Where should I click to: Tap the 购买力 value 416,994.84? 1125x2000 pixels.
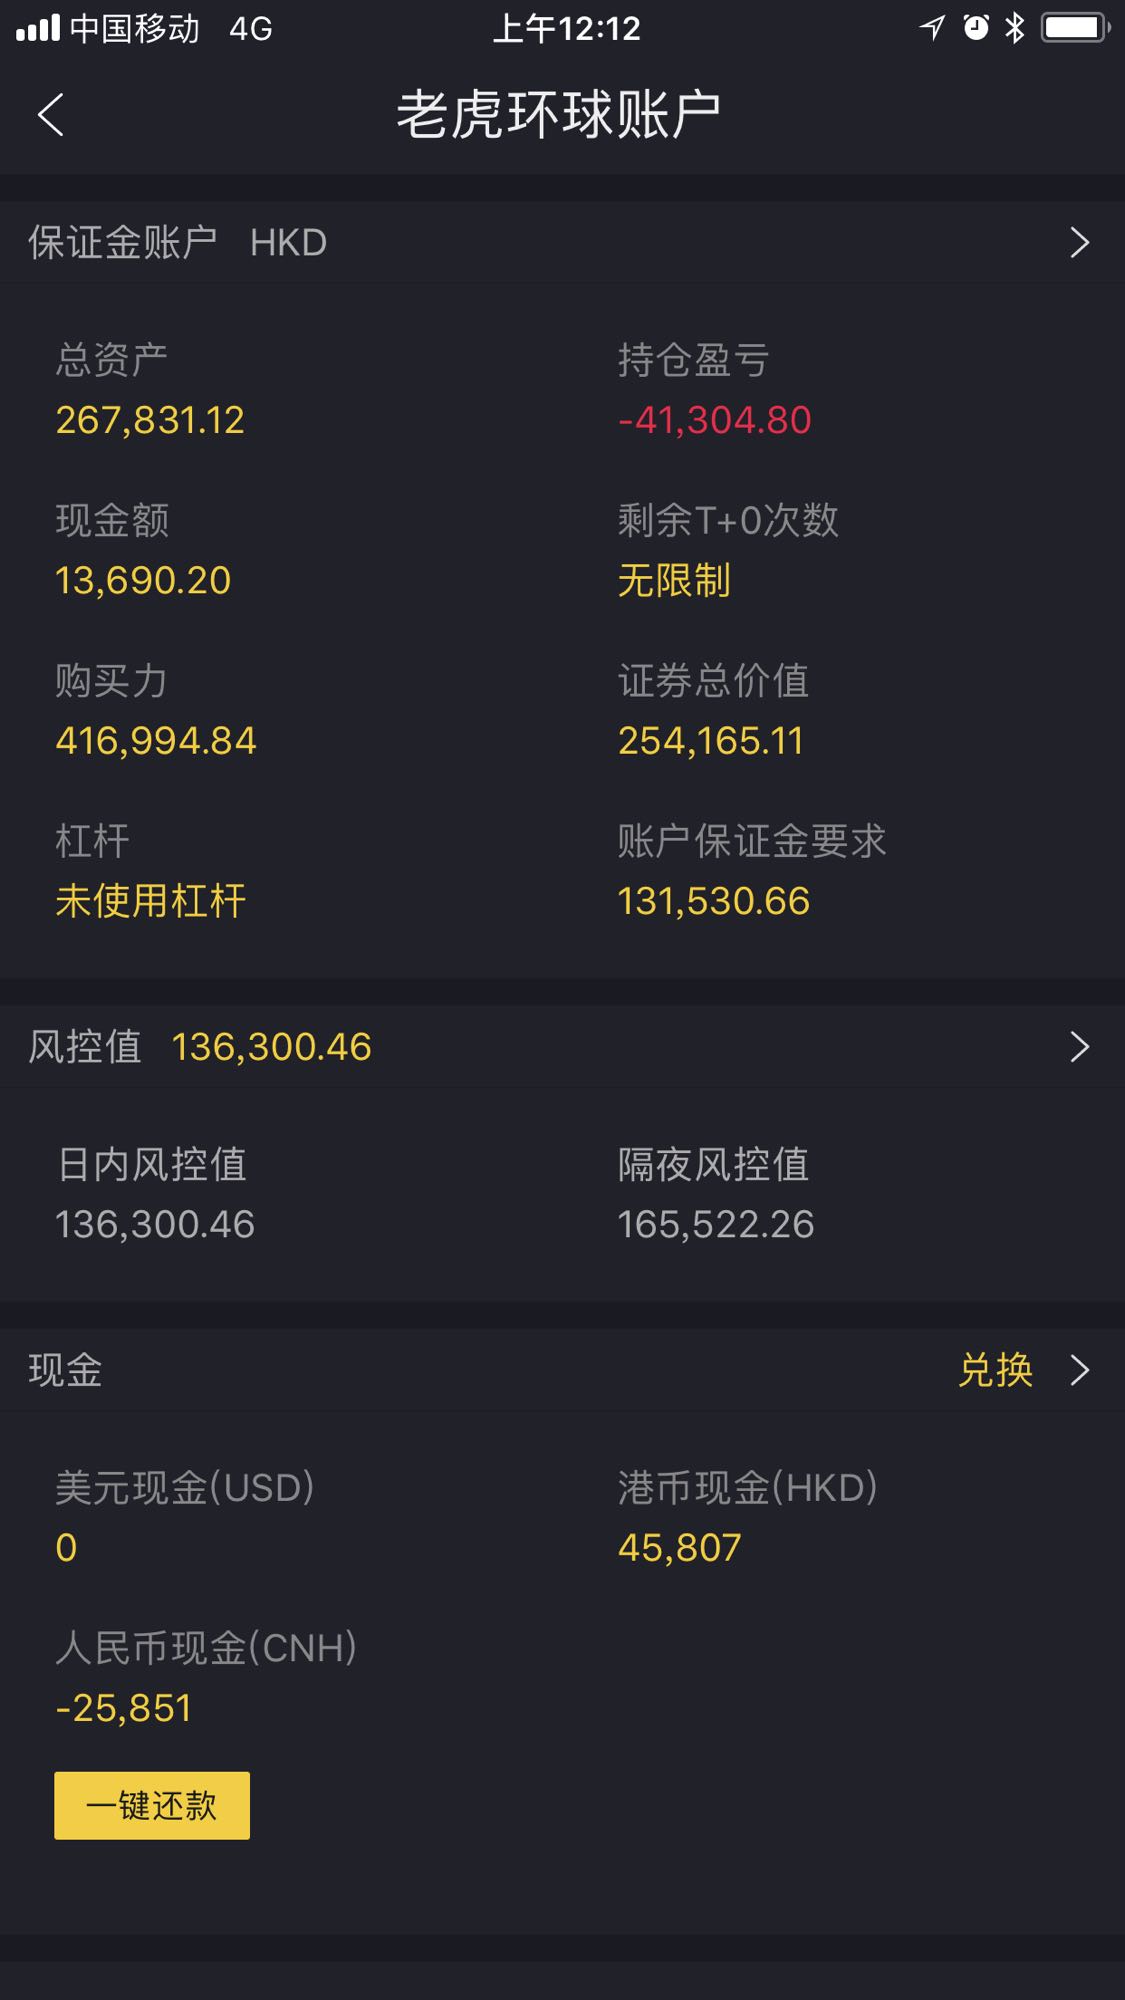(x=156, y=741)
